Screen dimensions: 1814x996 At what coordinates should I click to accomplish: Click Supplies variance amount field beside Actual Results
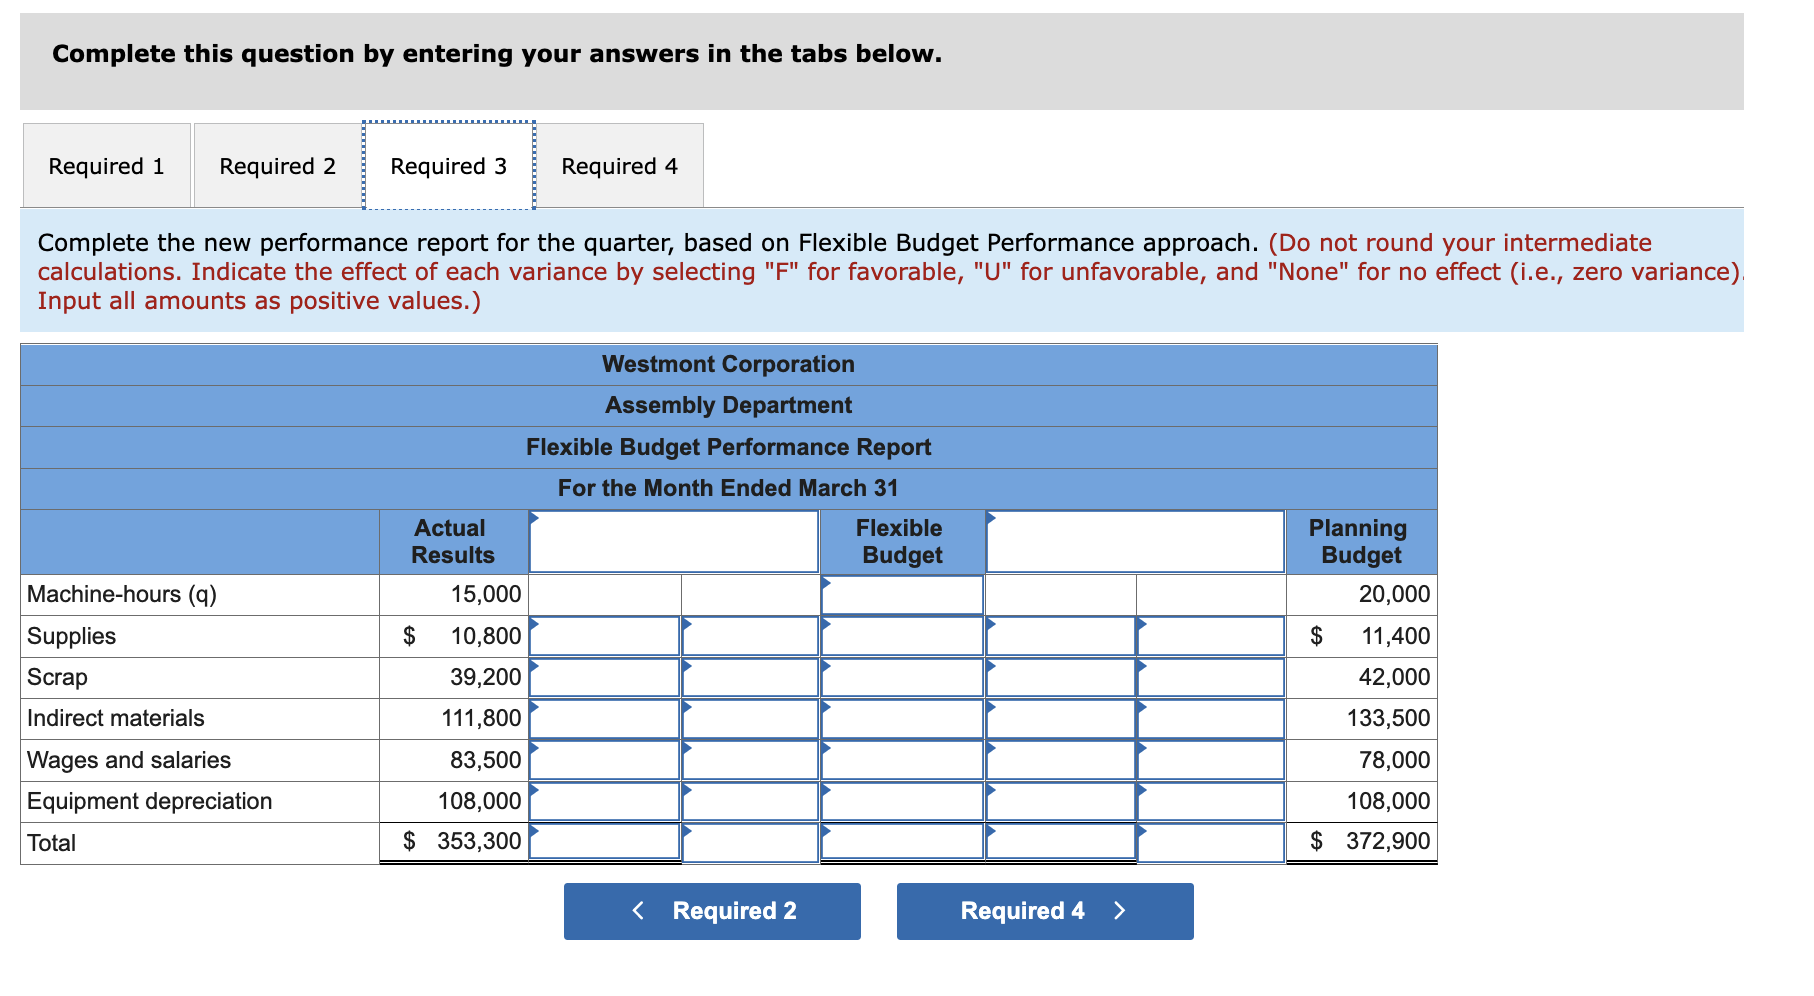[605, 636]
